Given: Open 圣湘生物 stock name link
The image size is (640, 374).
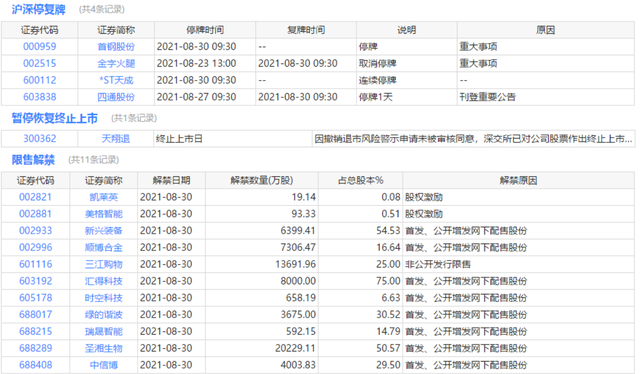Looking at the screenshot, I should click(104, 348).
